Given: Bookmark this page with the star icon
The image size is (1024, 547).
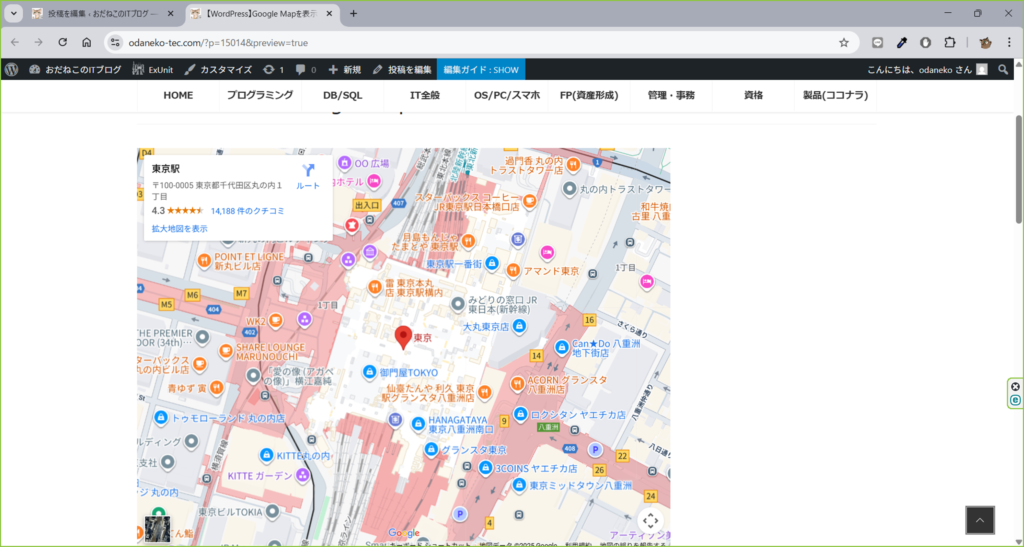Looking at the screenshot, I should point(844,43).
